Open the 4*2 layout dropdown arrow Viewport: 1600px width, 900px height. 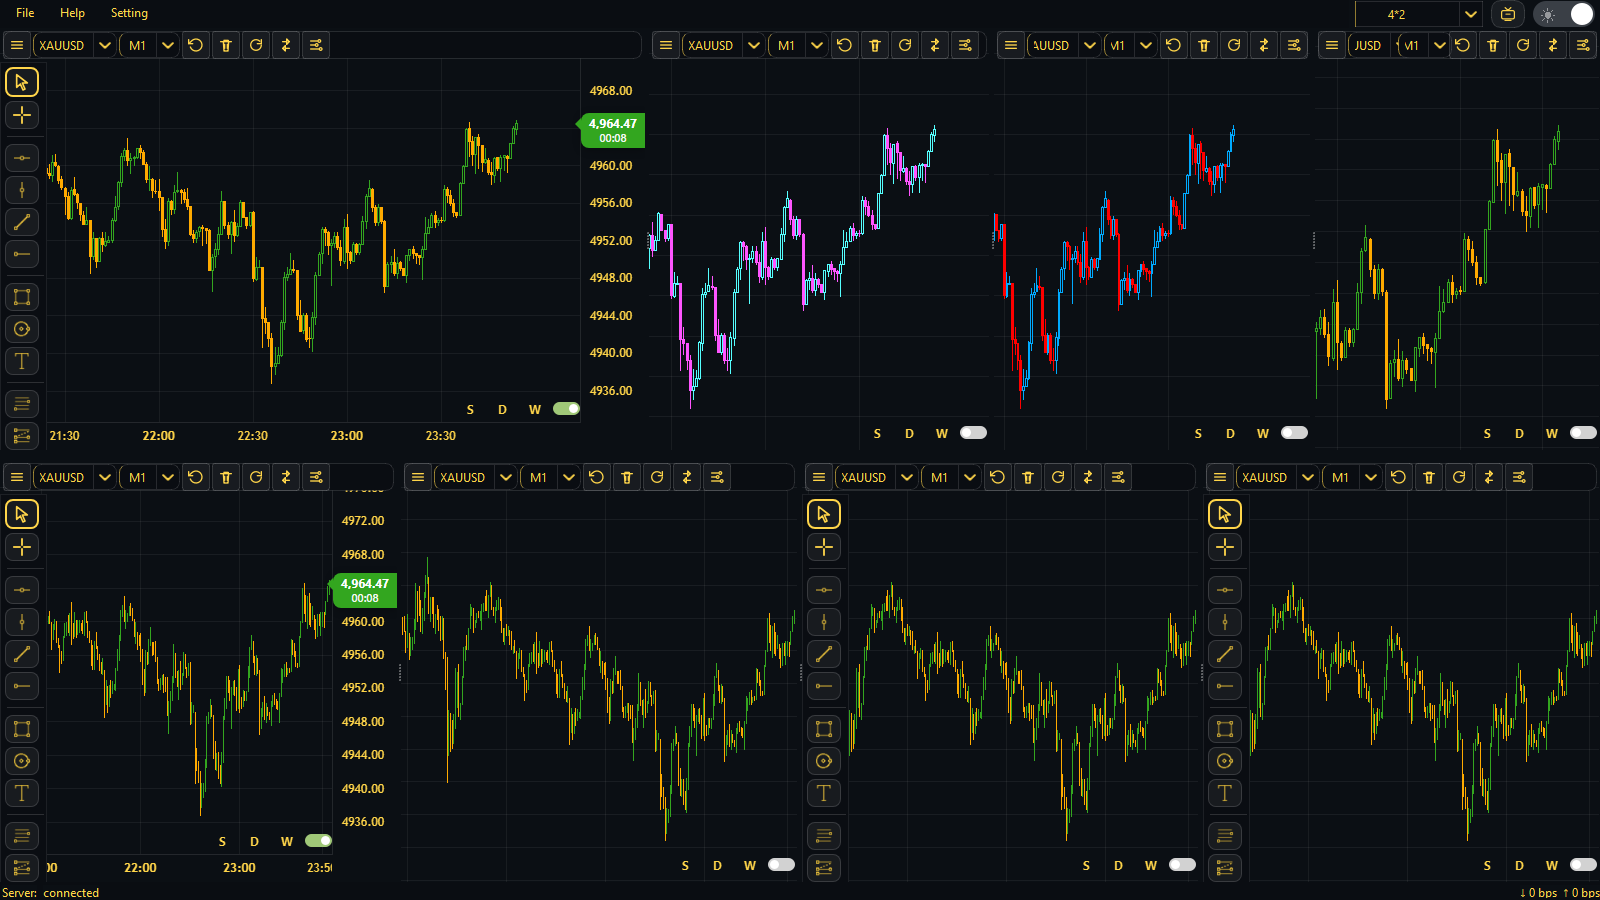[x=1470, y=14]
